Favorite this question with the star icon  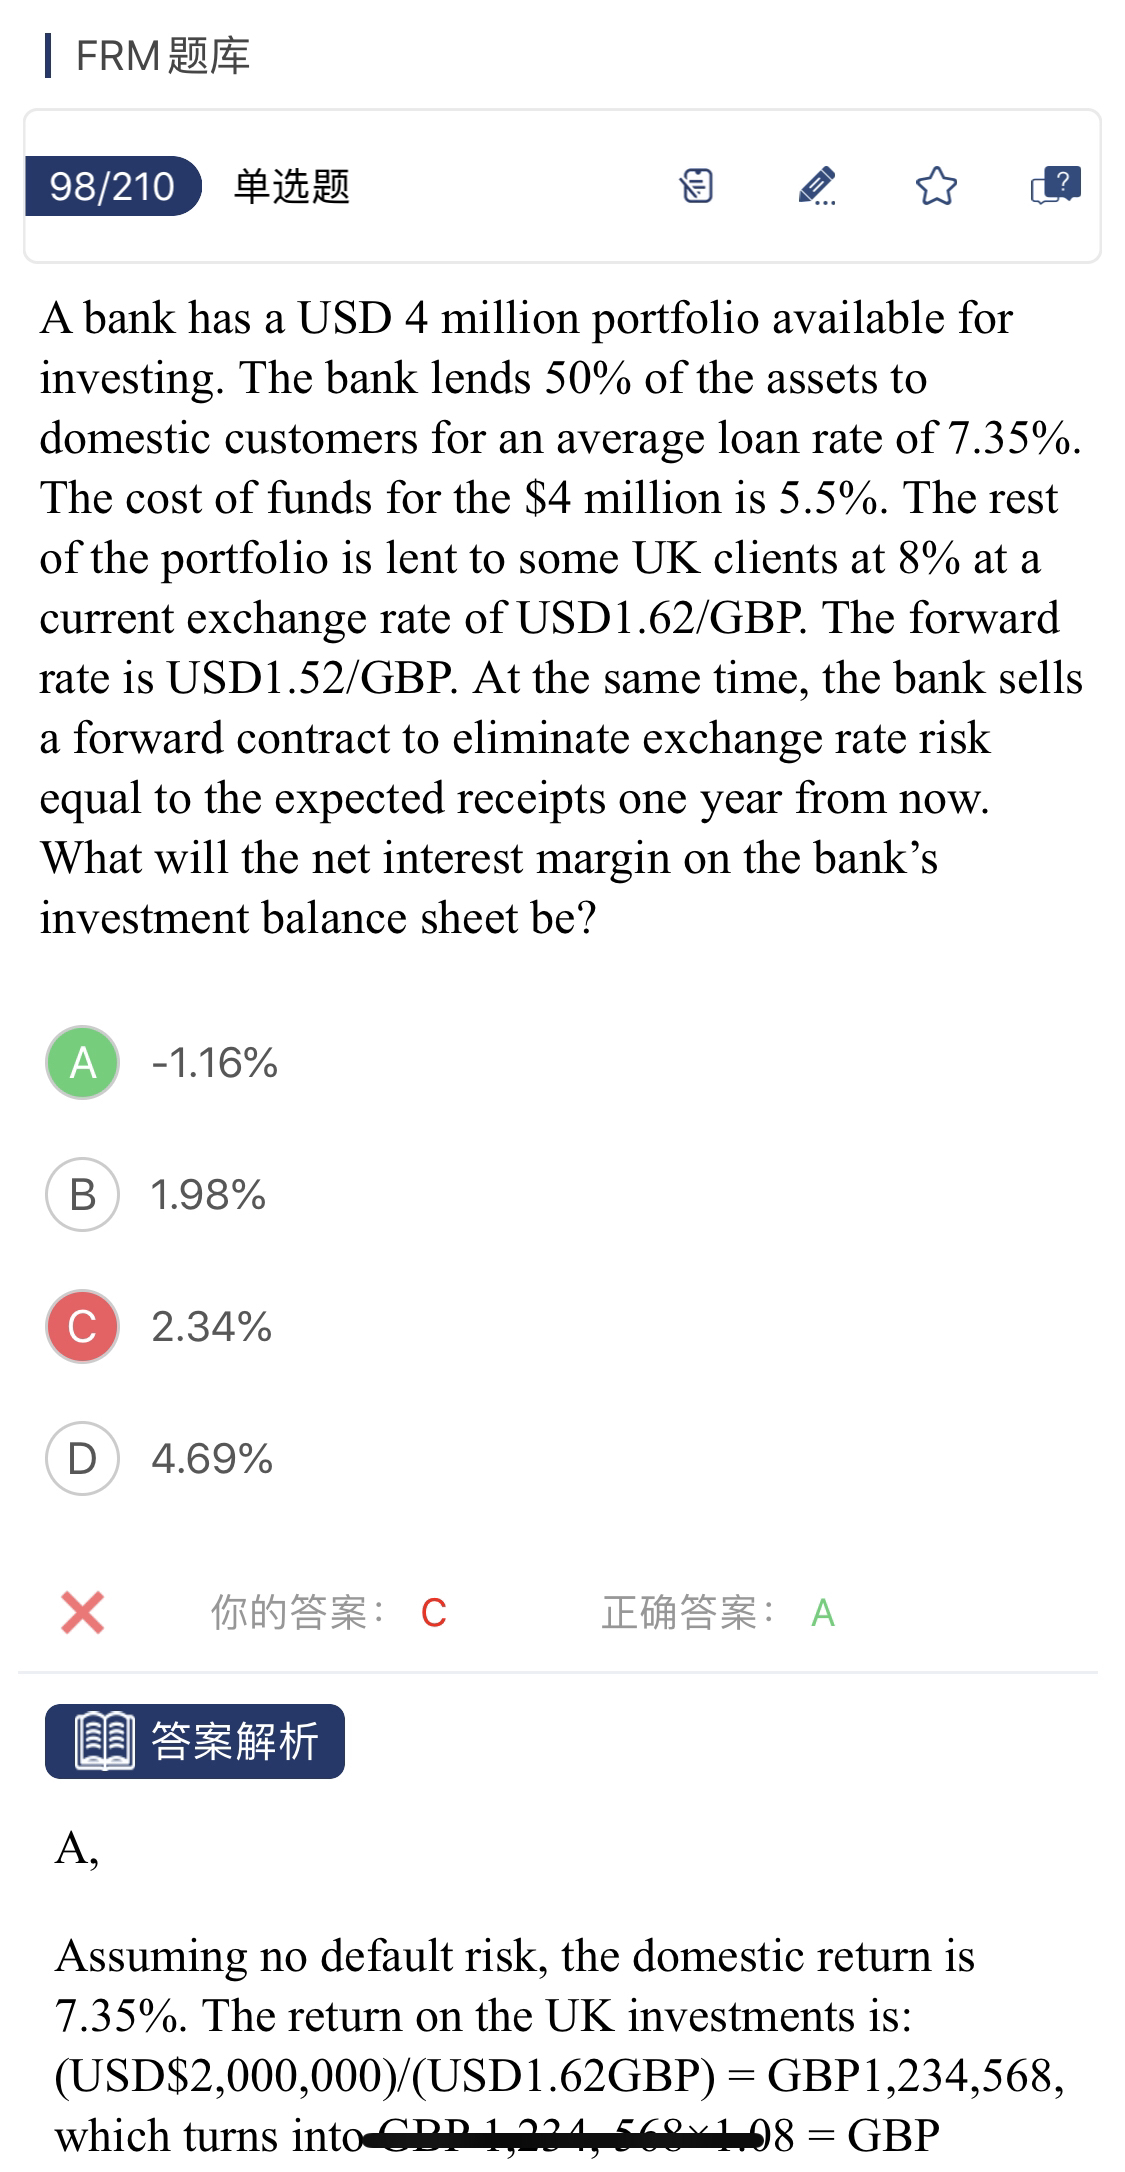(x=936, y=186)
